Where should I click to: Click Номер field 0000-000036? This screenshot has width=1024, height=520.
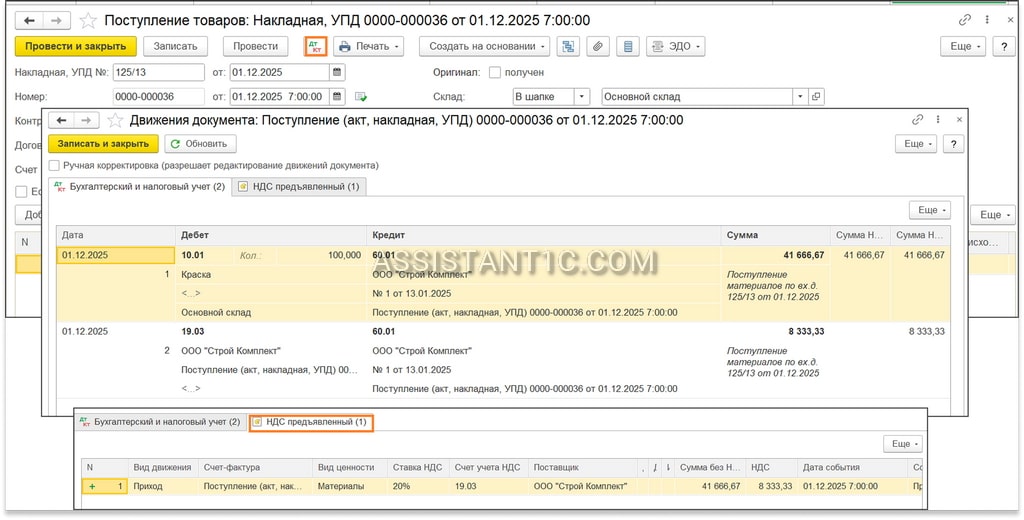[x=159, y=97]
